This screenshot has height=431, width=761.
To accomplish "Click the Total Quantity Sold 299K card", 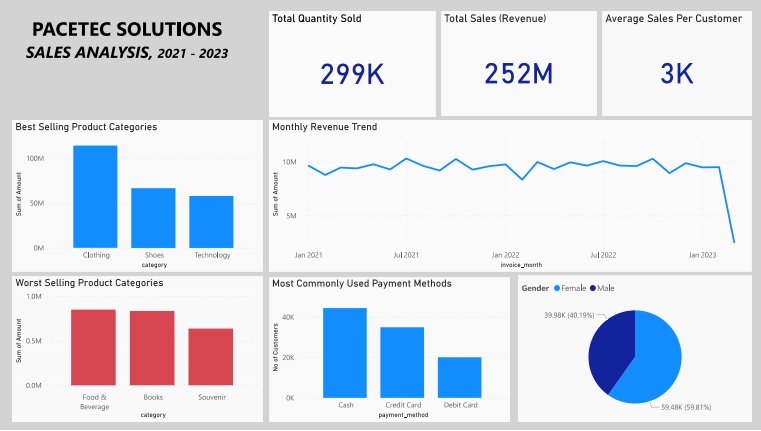I will pos(352,64).
